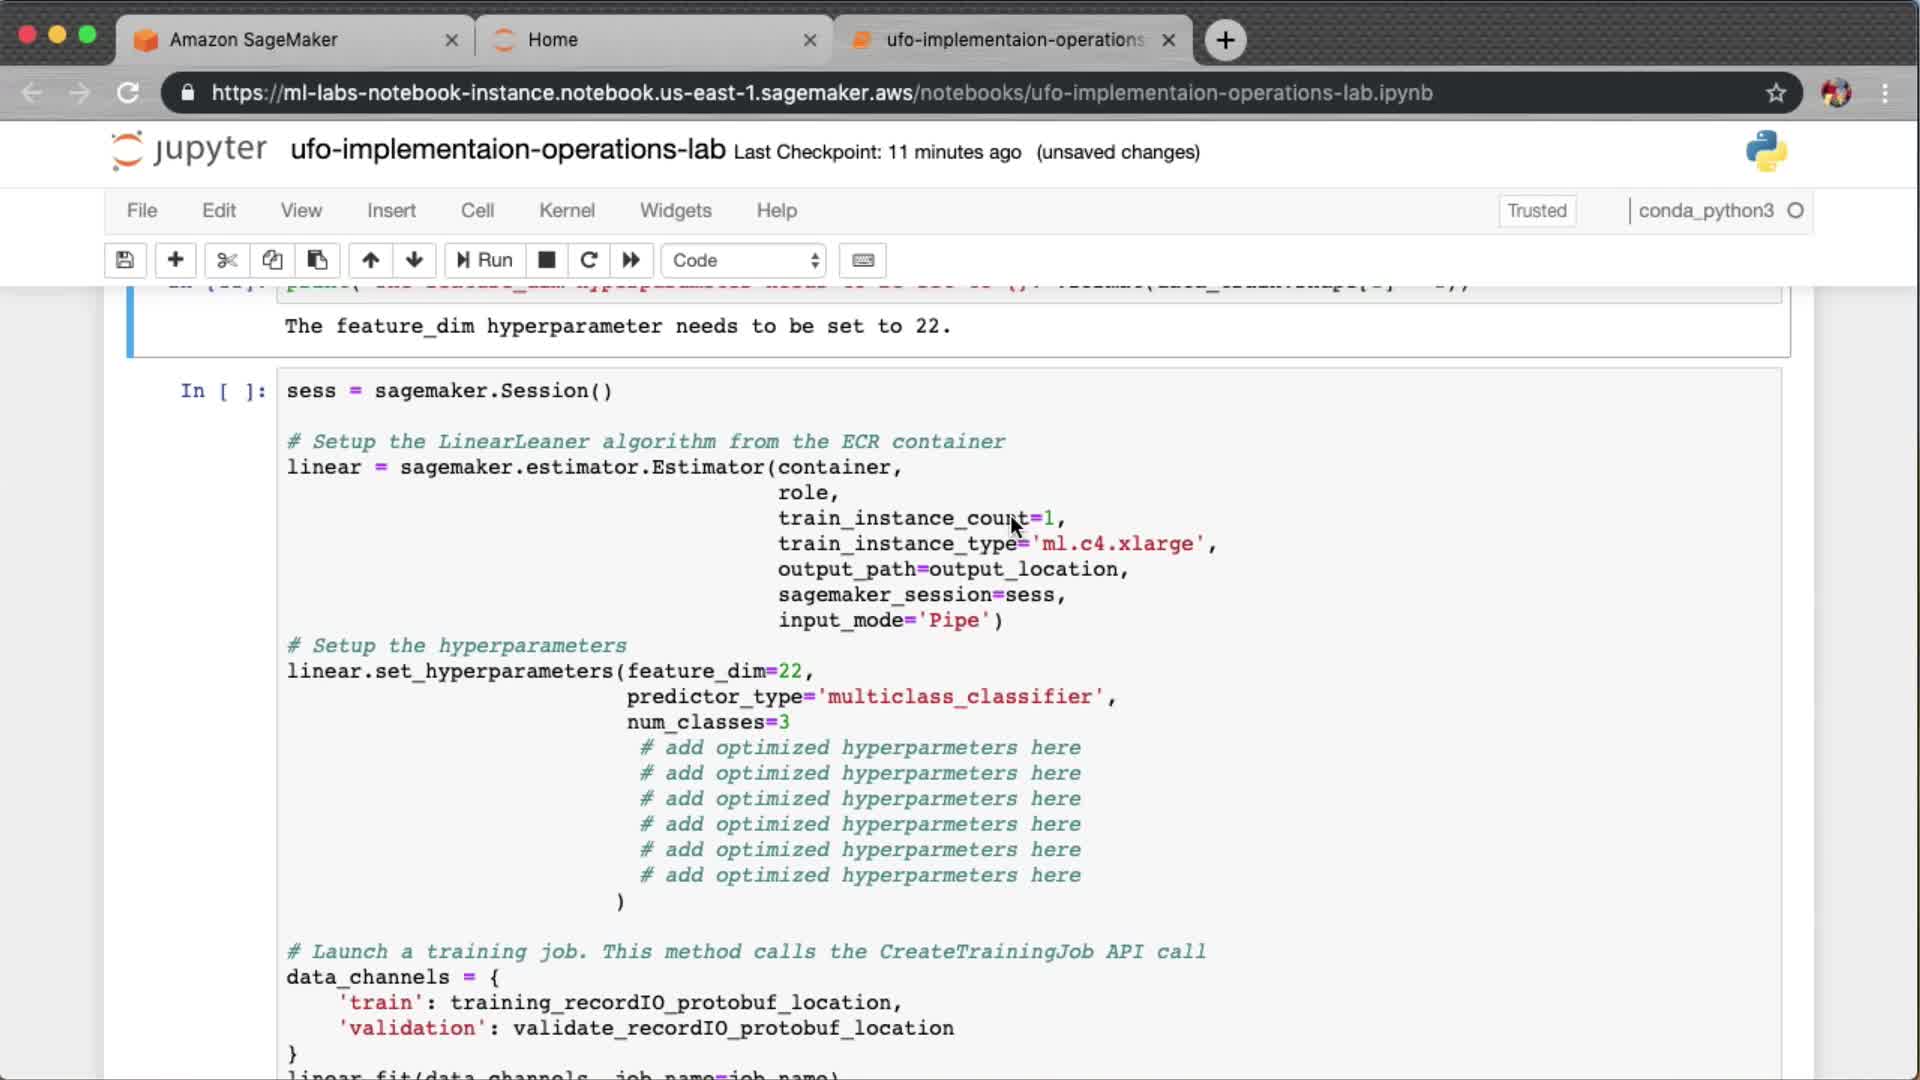Open the Kernel menu

click(x=566, y=210)
